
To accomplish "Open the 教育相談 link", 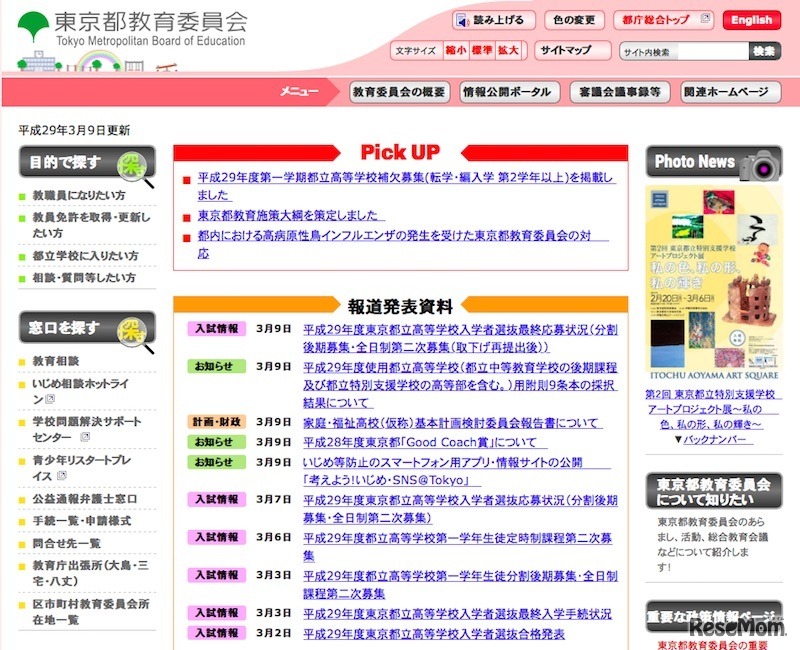I will pos(56,361).
